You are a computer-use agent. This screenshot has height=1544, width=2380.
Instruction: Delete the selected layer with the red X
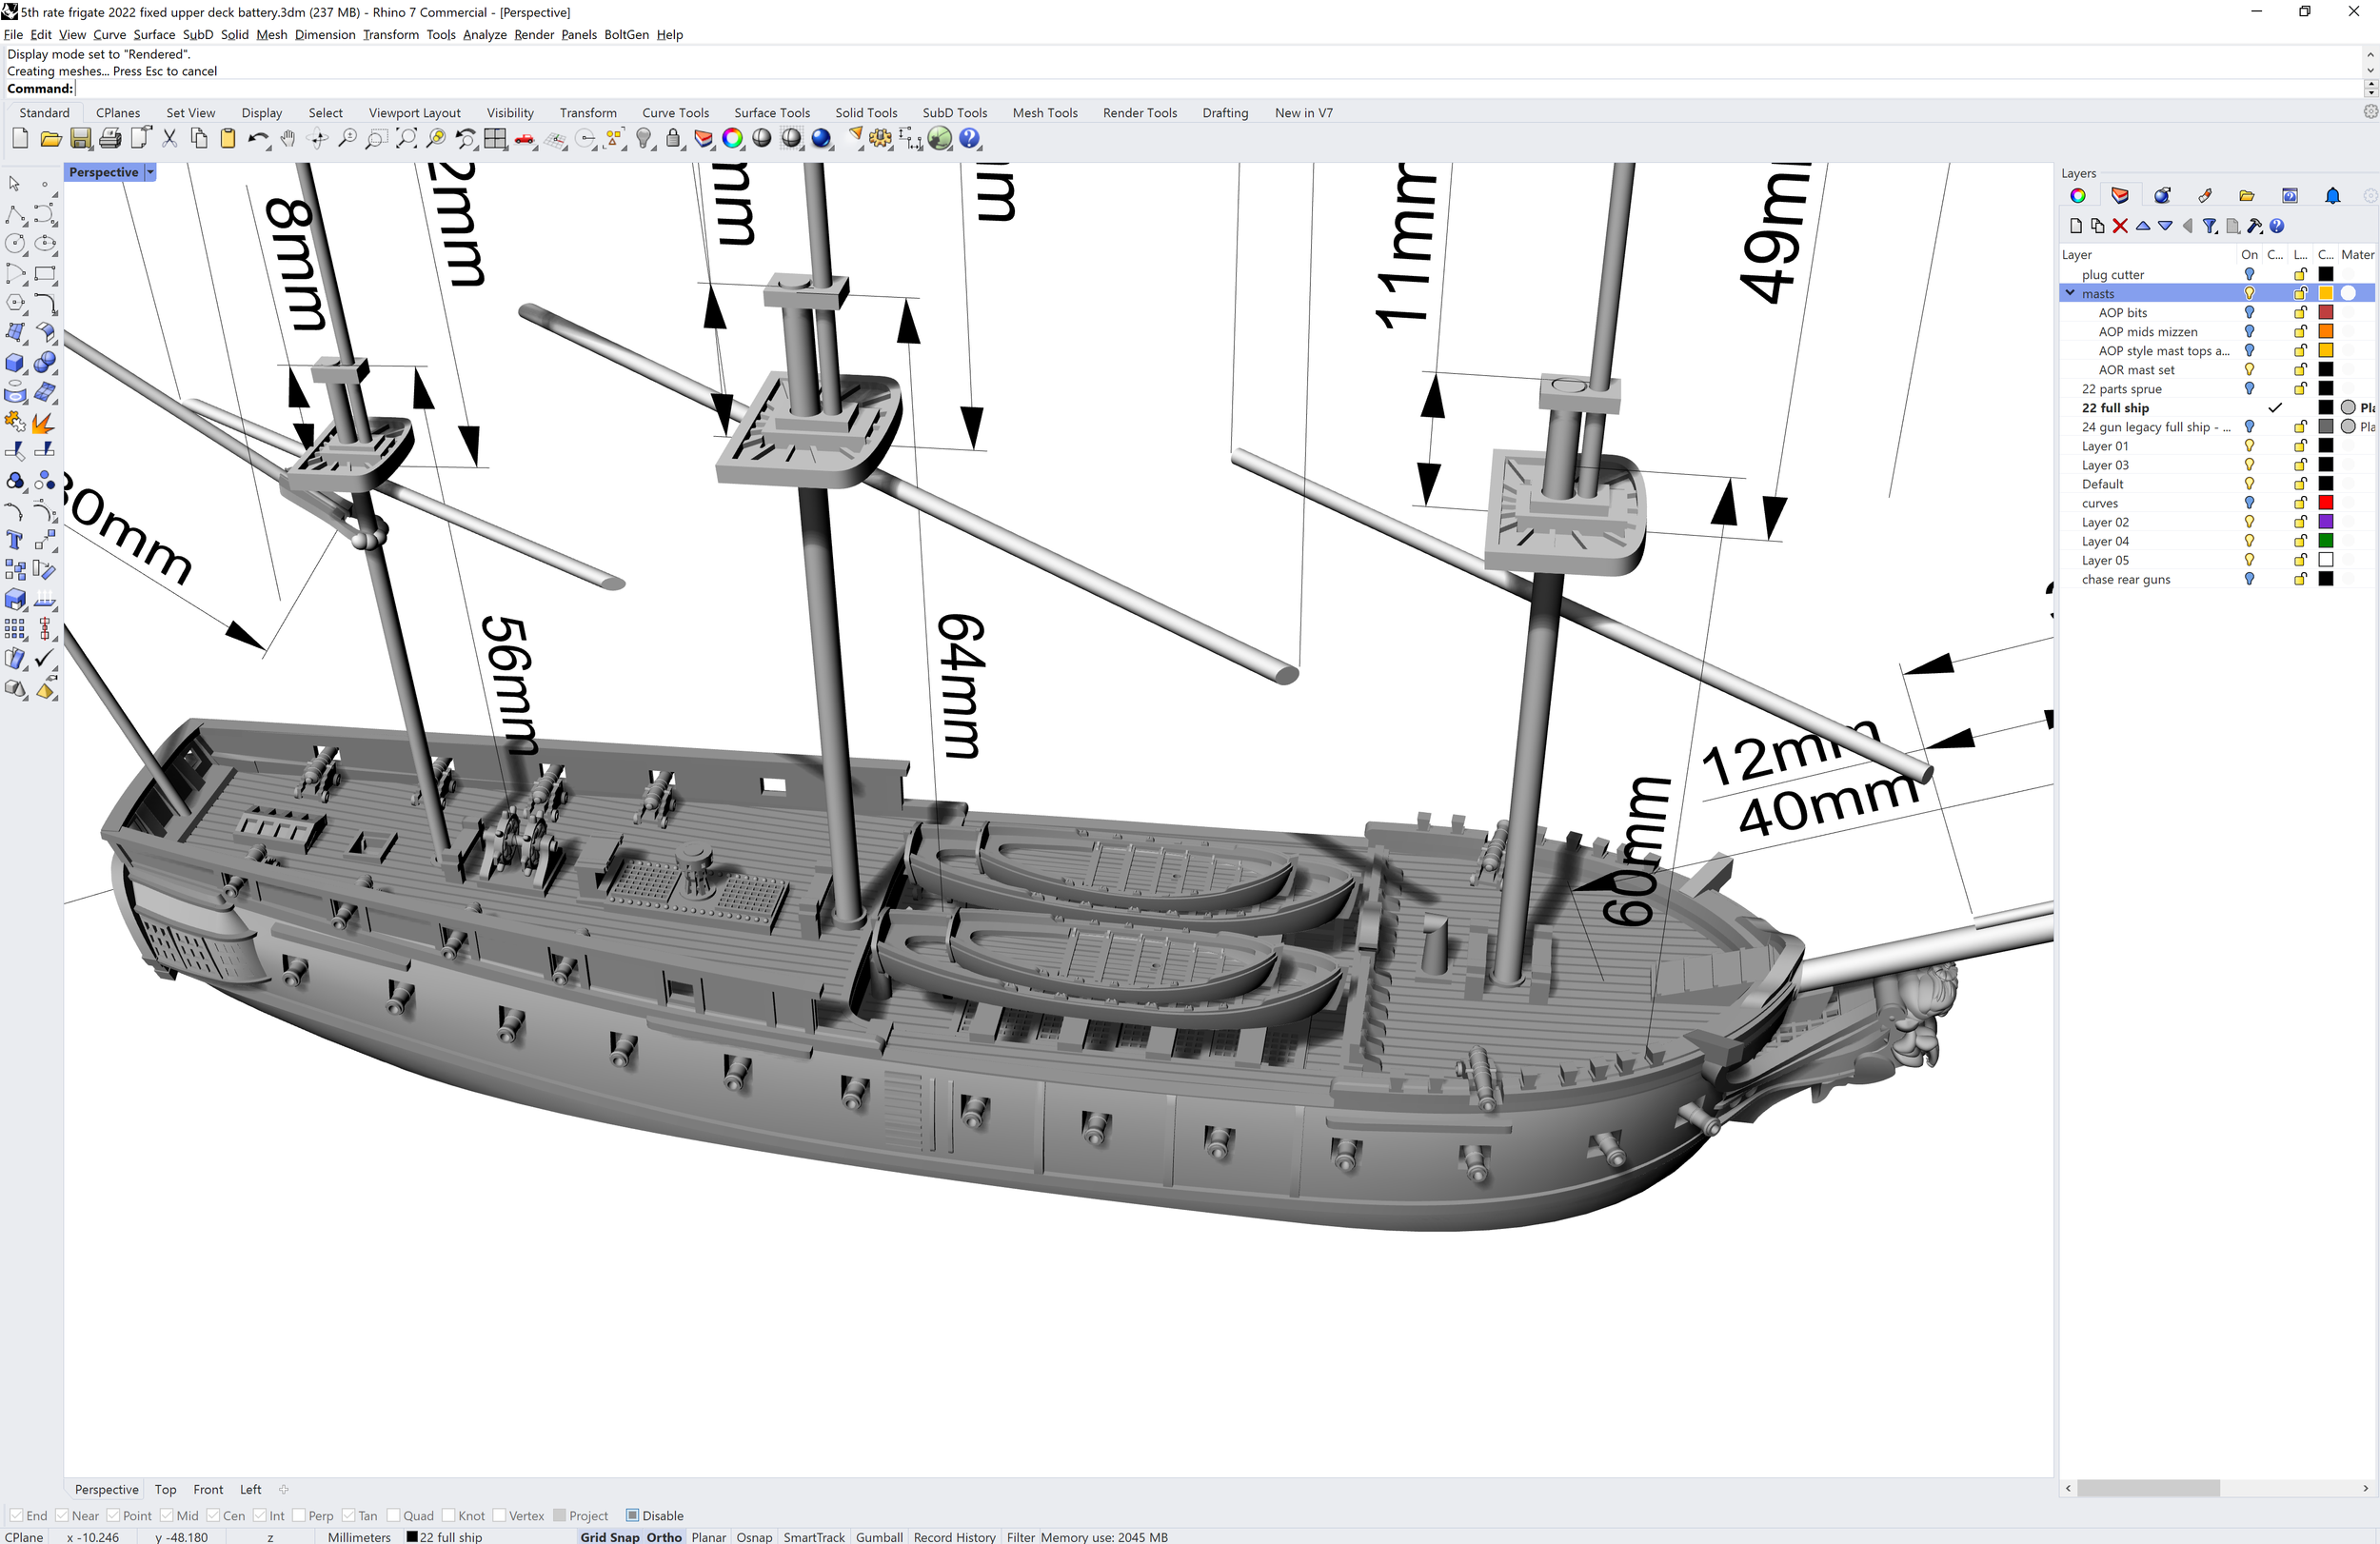pos(2120,227)
